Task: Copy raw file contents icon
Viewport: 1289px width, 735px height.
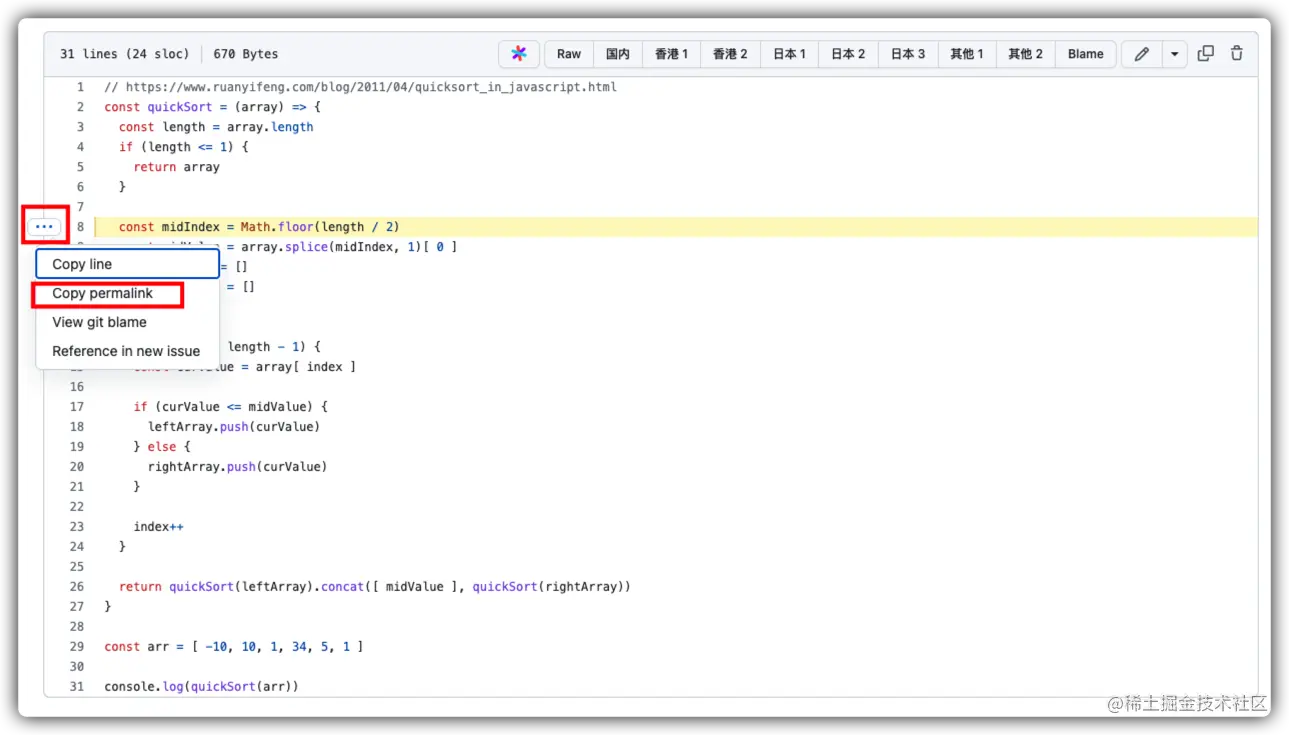Action: click(1206, 54)
